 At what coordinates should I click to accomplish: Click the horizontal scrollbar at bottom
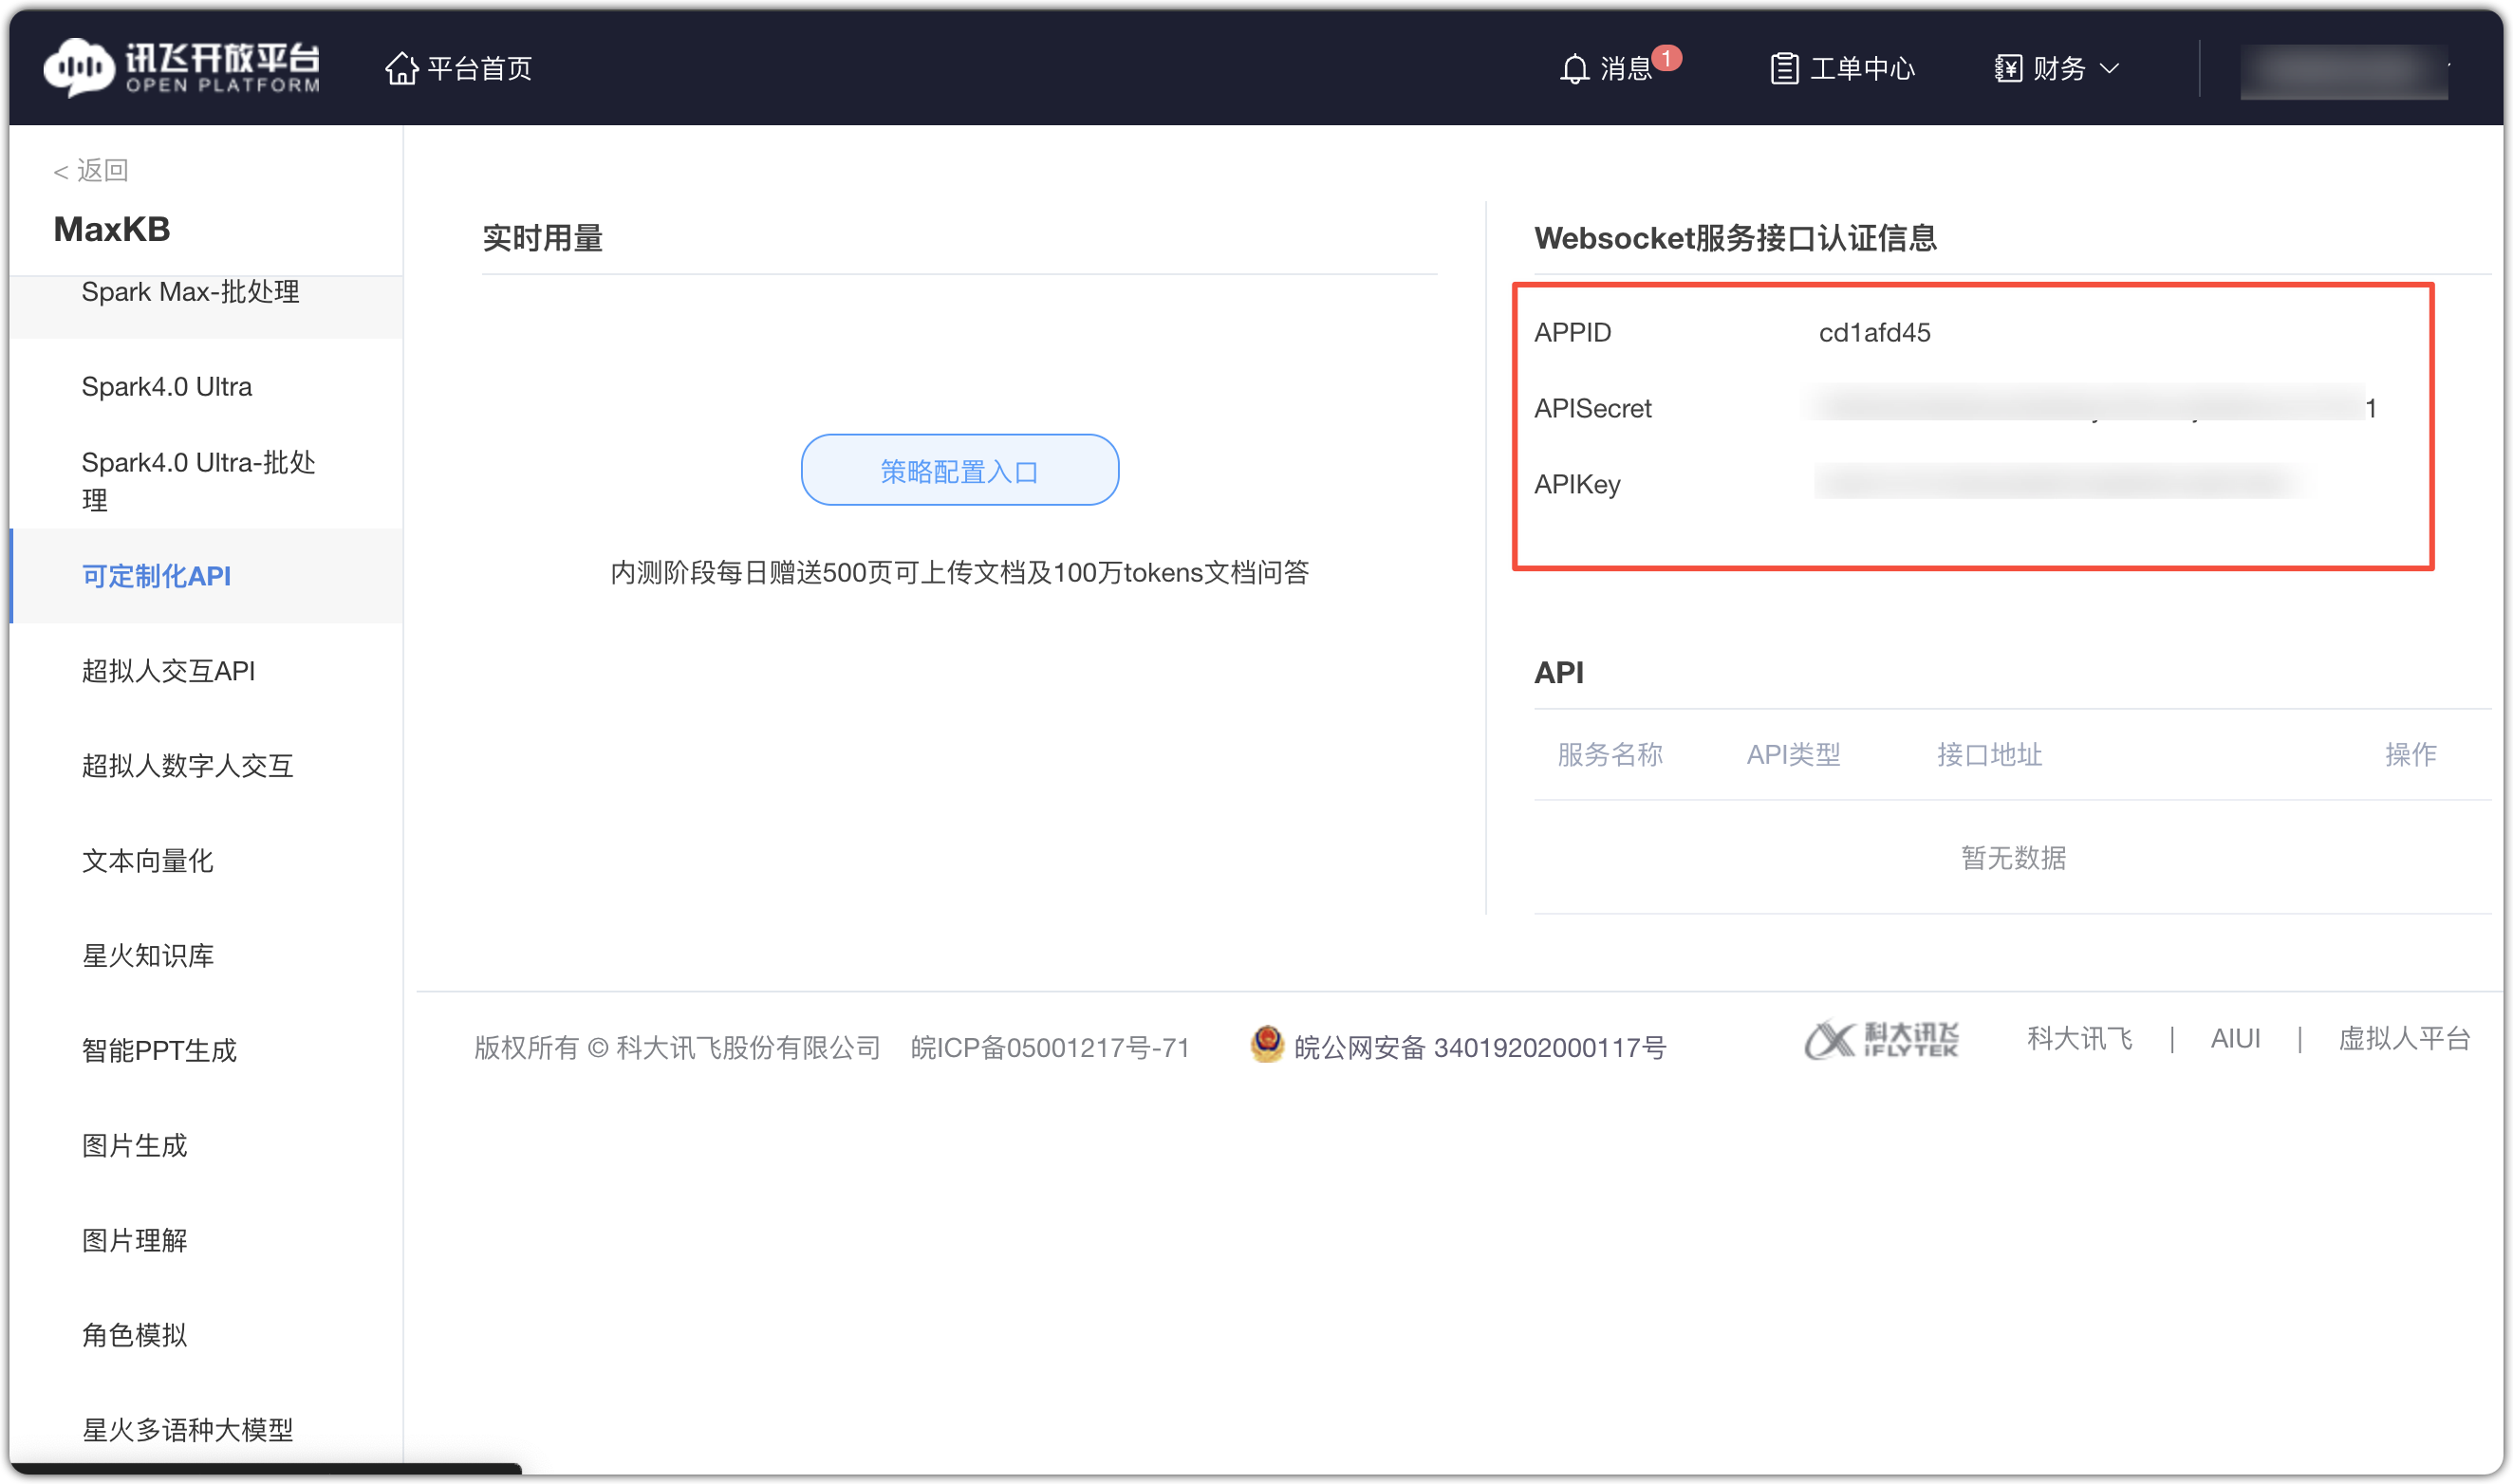click(x=265, y=1469)
